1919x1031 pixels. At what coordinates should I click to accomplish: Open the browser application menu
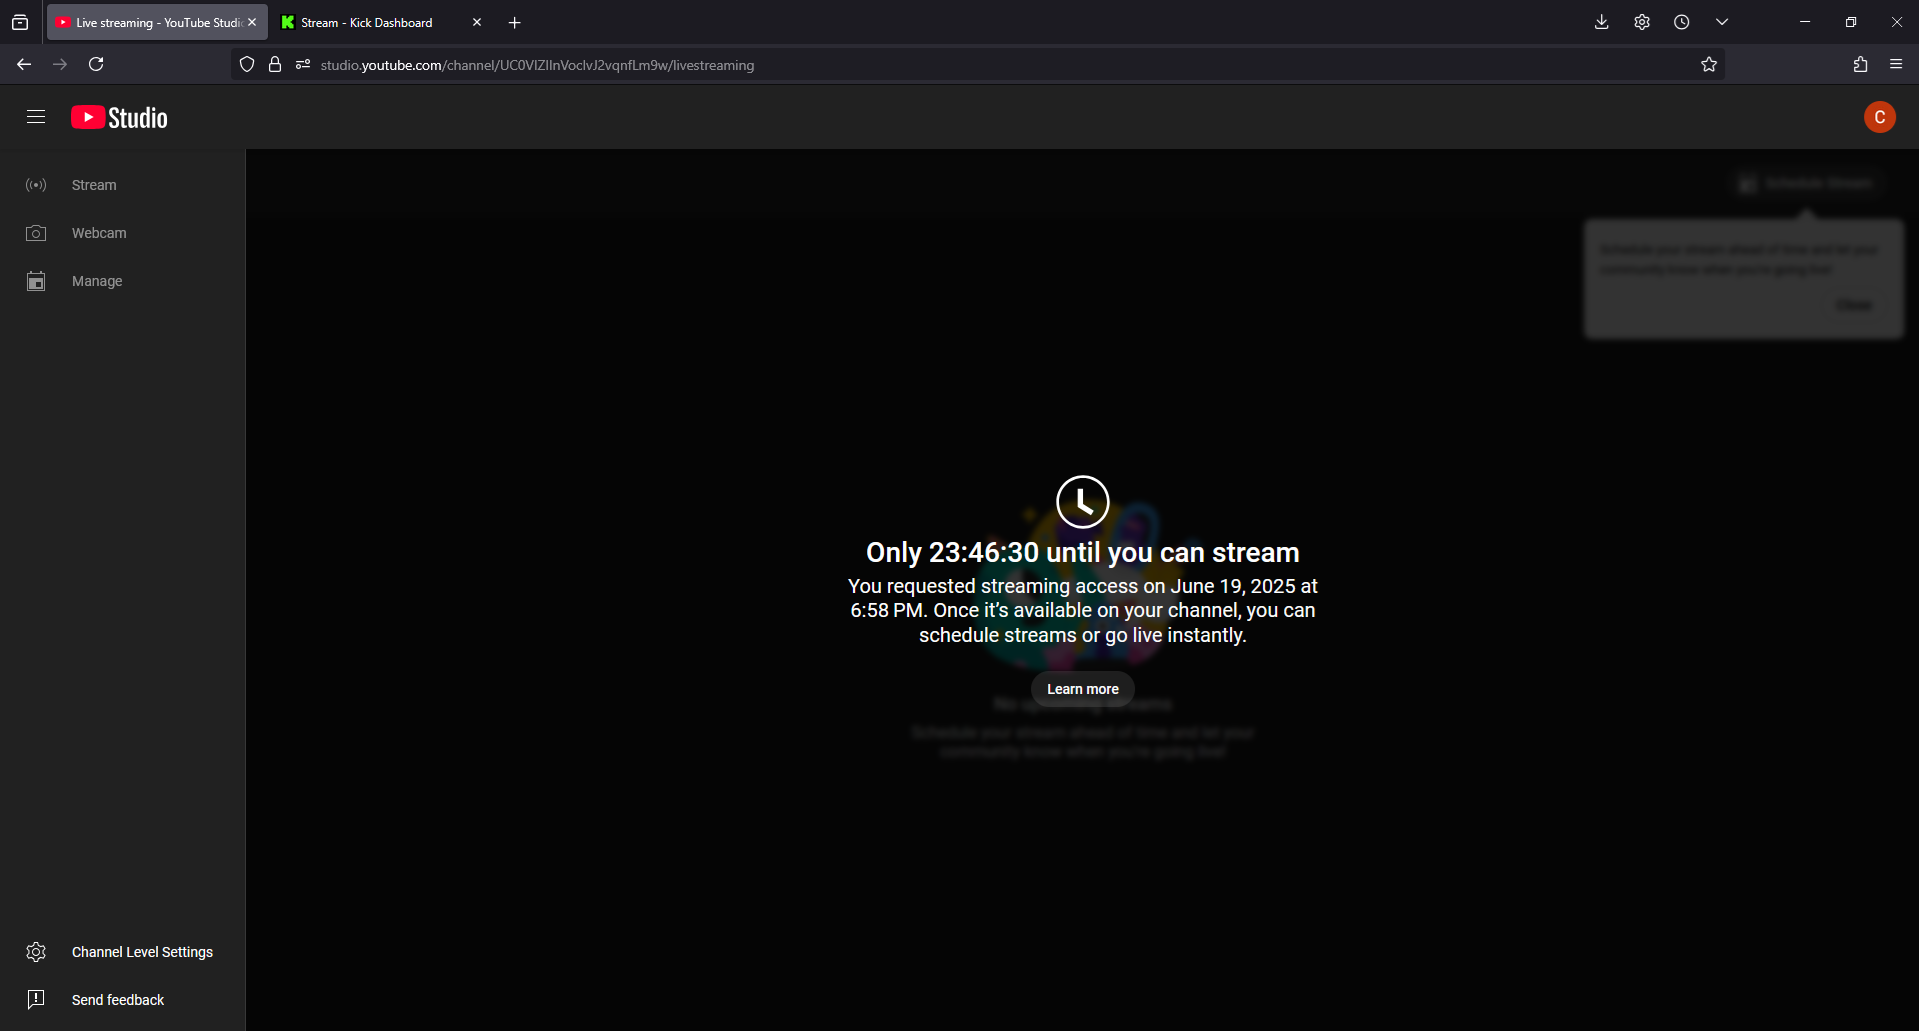[1896, 64]
